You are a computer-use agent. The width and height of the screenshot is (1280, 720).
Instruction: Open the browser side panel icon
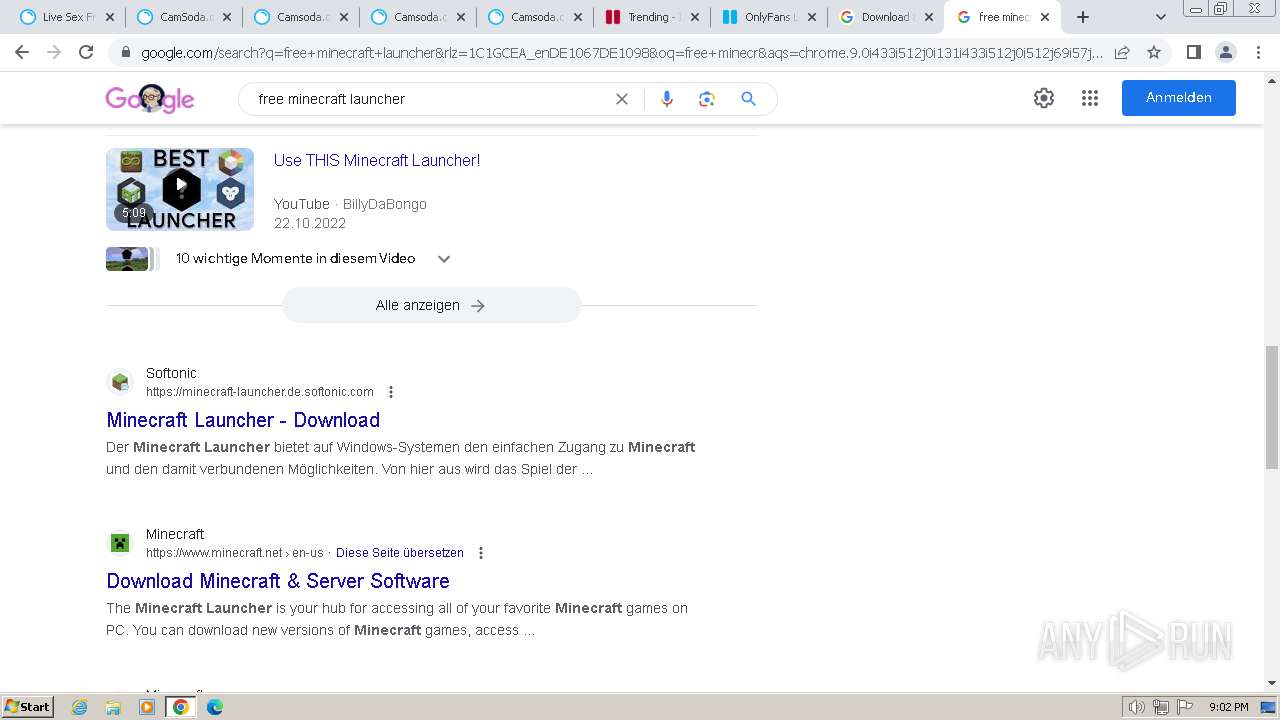(1193, 52)
